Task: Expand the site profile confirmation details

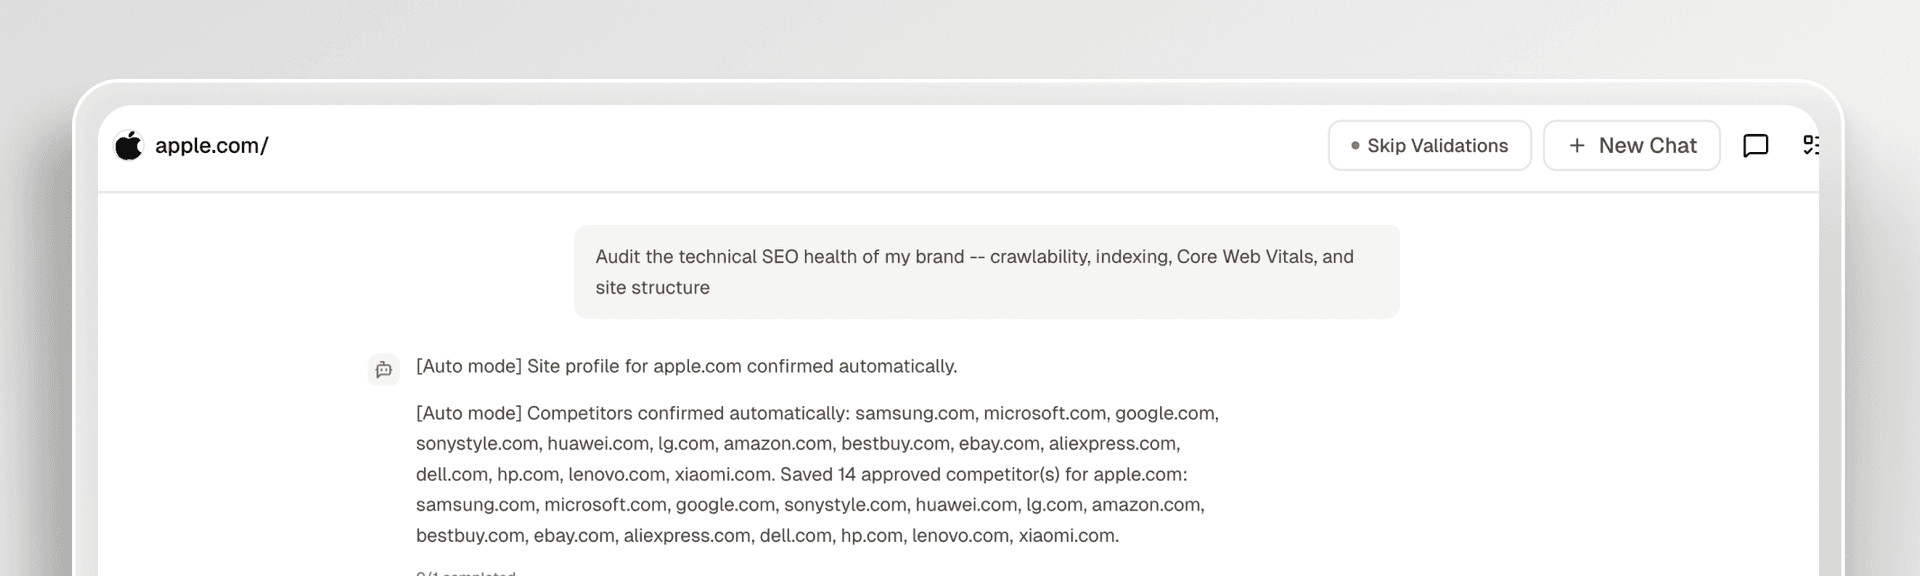Action: (x=685, y=366)
